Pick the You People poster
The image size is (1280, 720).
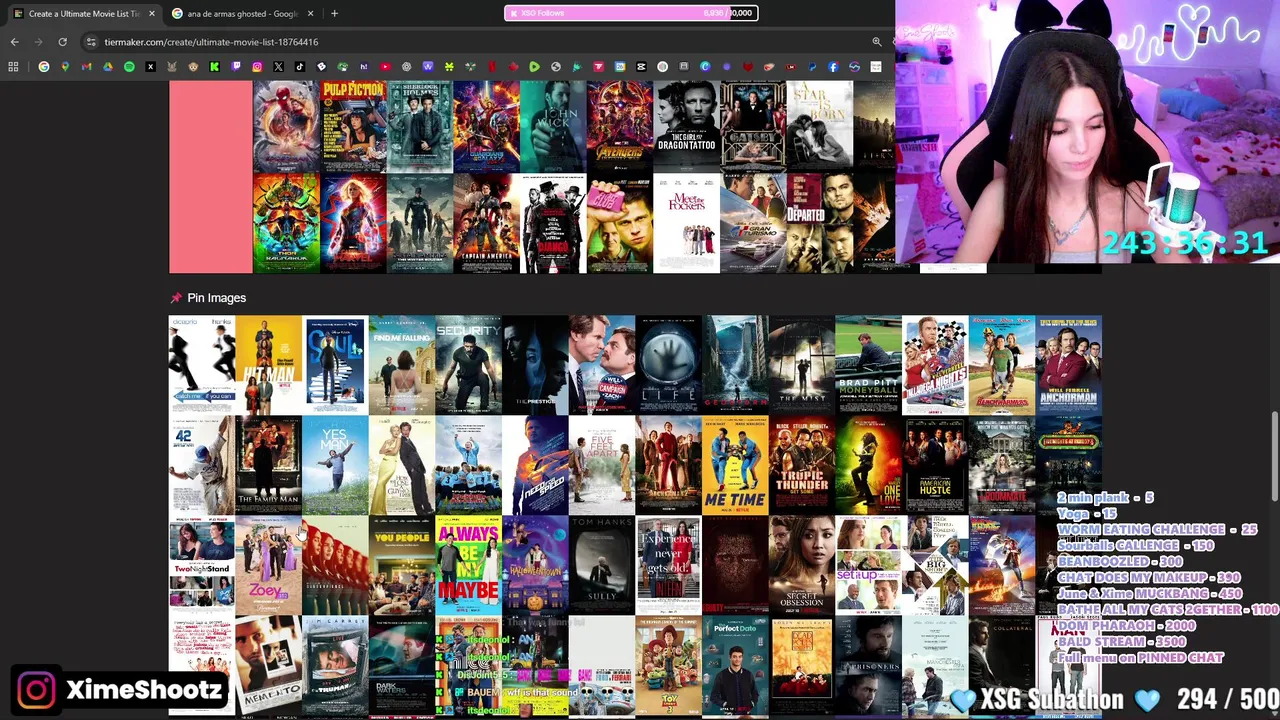point(402,565)
